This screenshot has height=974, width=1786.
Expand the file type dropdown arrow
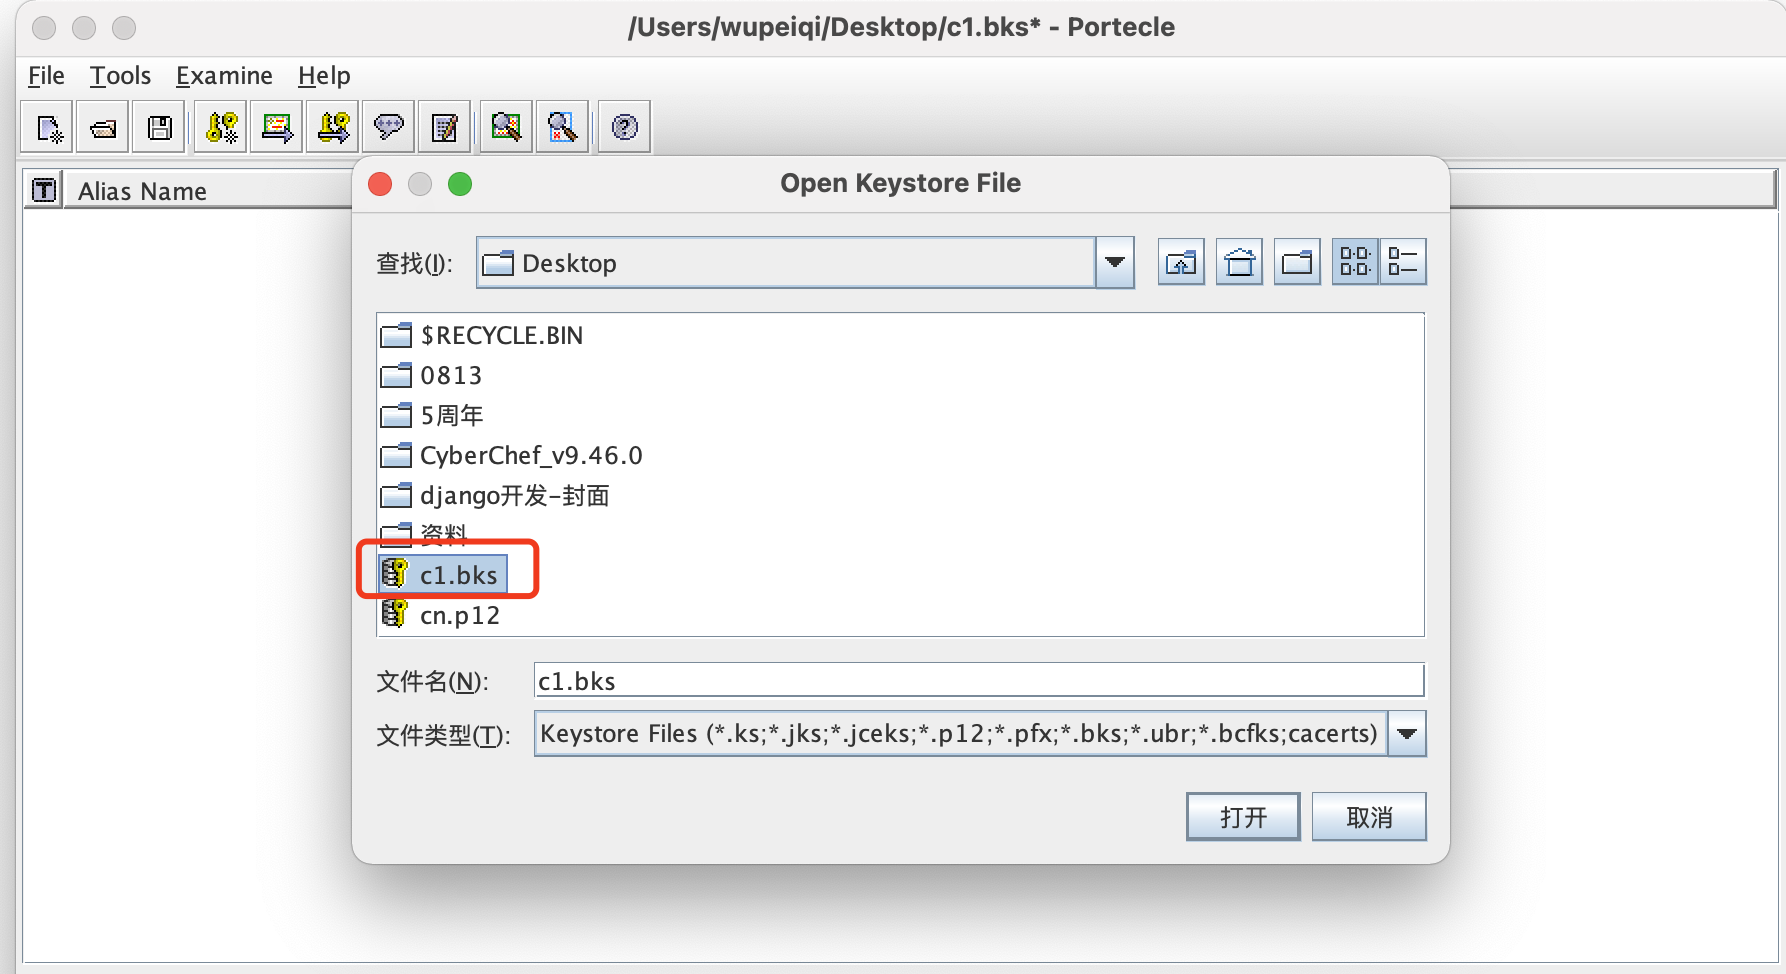(x=1407, y=734)
